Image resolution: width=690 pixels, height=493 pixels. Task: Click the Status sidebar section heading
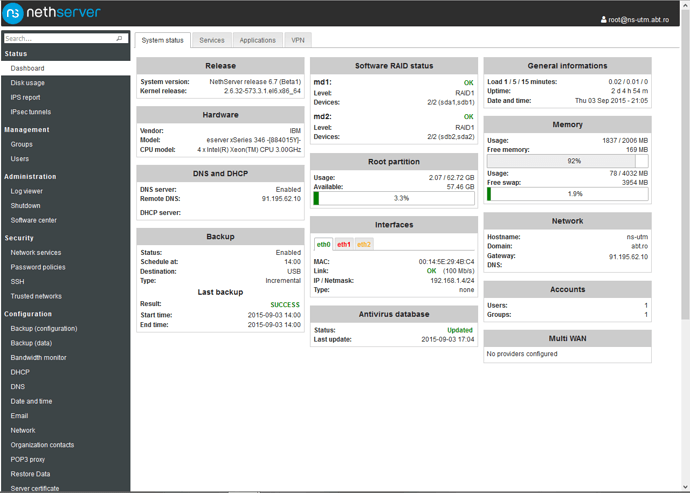[x=16, y=54]
